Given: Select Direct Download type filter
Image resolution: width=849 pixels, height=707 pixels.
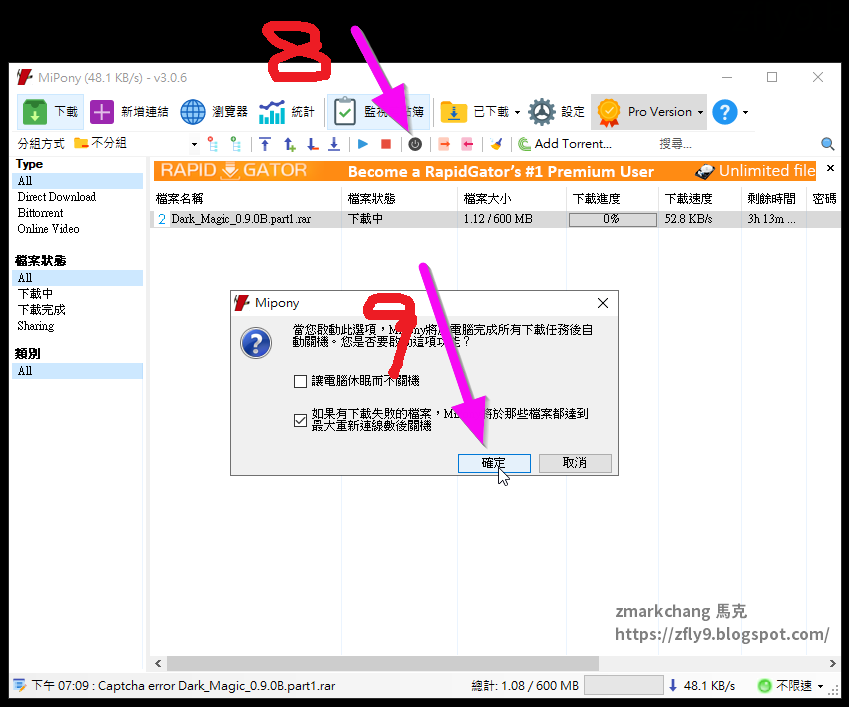Looking at the screenshot, I should click(57, 197).
